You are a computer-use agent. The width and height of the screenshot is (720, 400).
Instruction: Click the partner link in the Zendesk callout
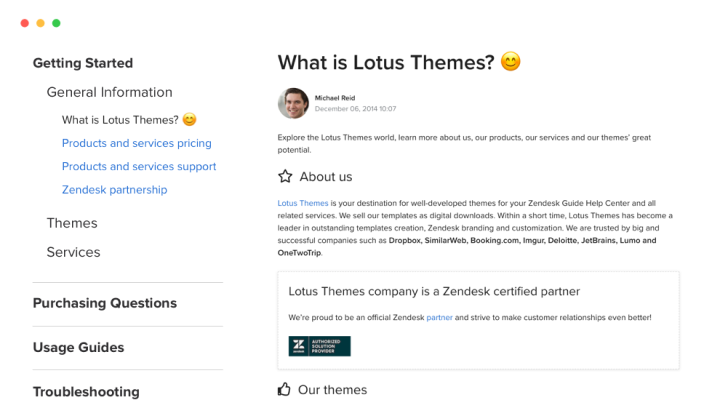(439, 317)
